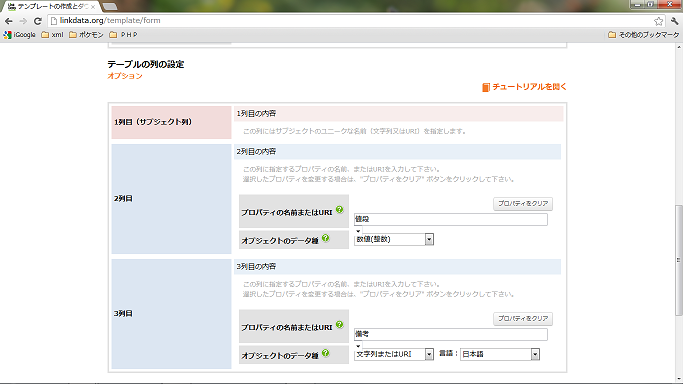Clear the property for column 3

pyautogui.click(x=523, y=319)
